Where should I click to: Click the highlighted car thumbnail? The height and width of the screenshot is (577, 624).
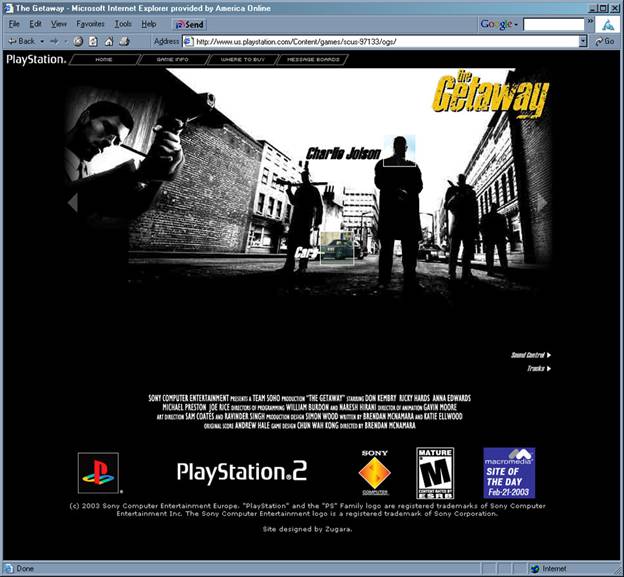click(337, 248)
